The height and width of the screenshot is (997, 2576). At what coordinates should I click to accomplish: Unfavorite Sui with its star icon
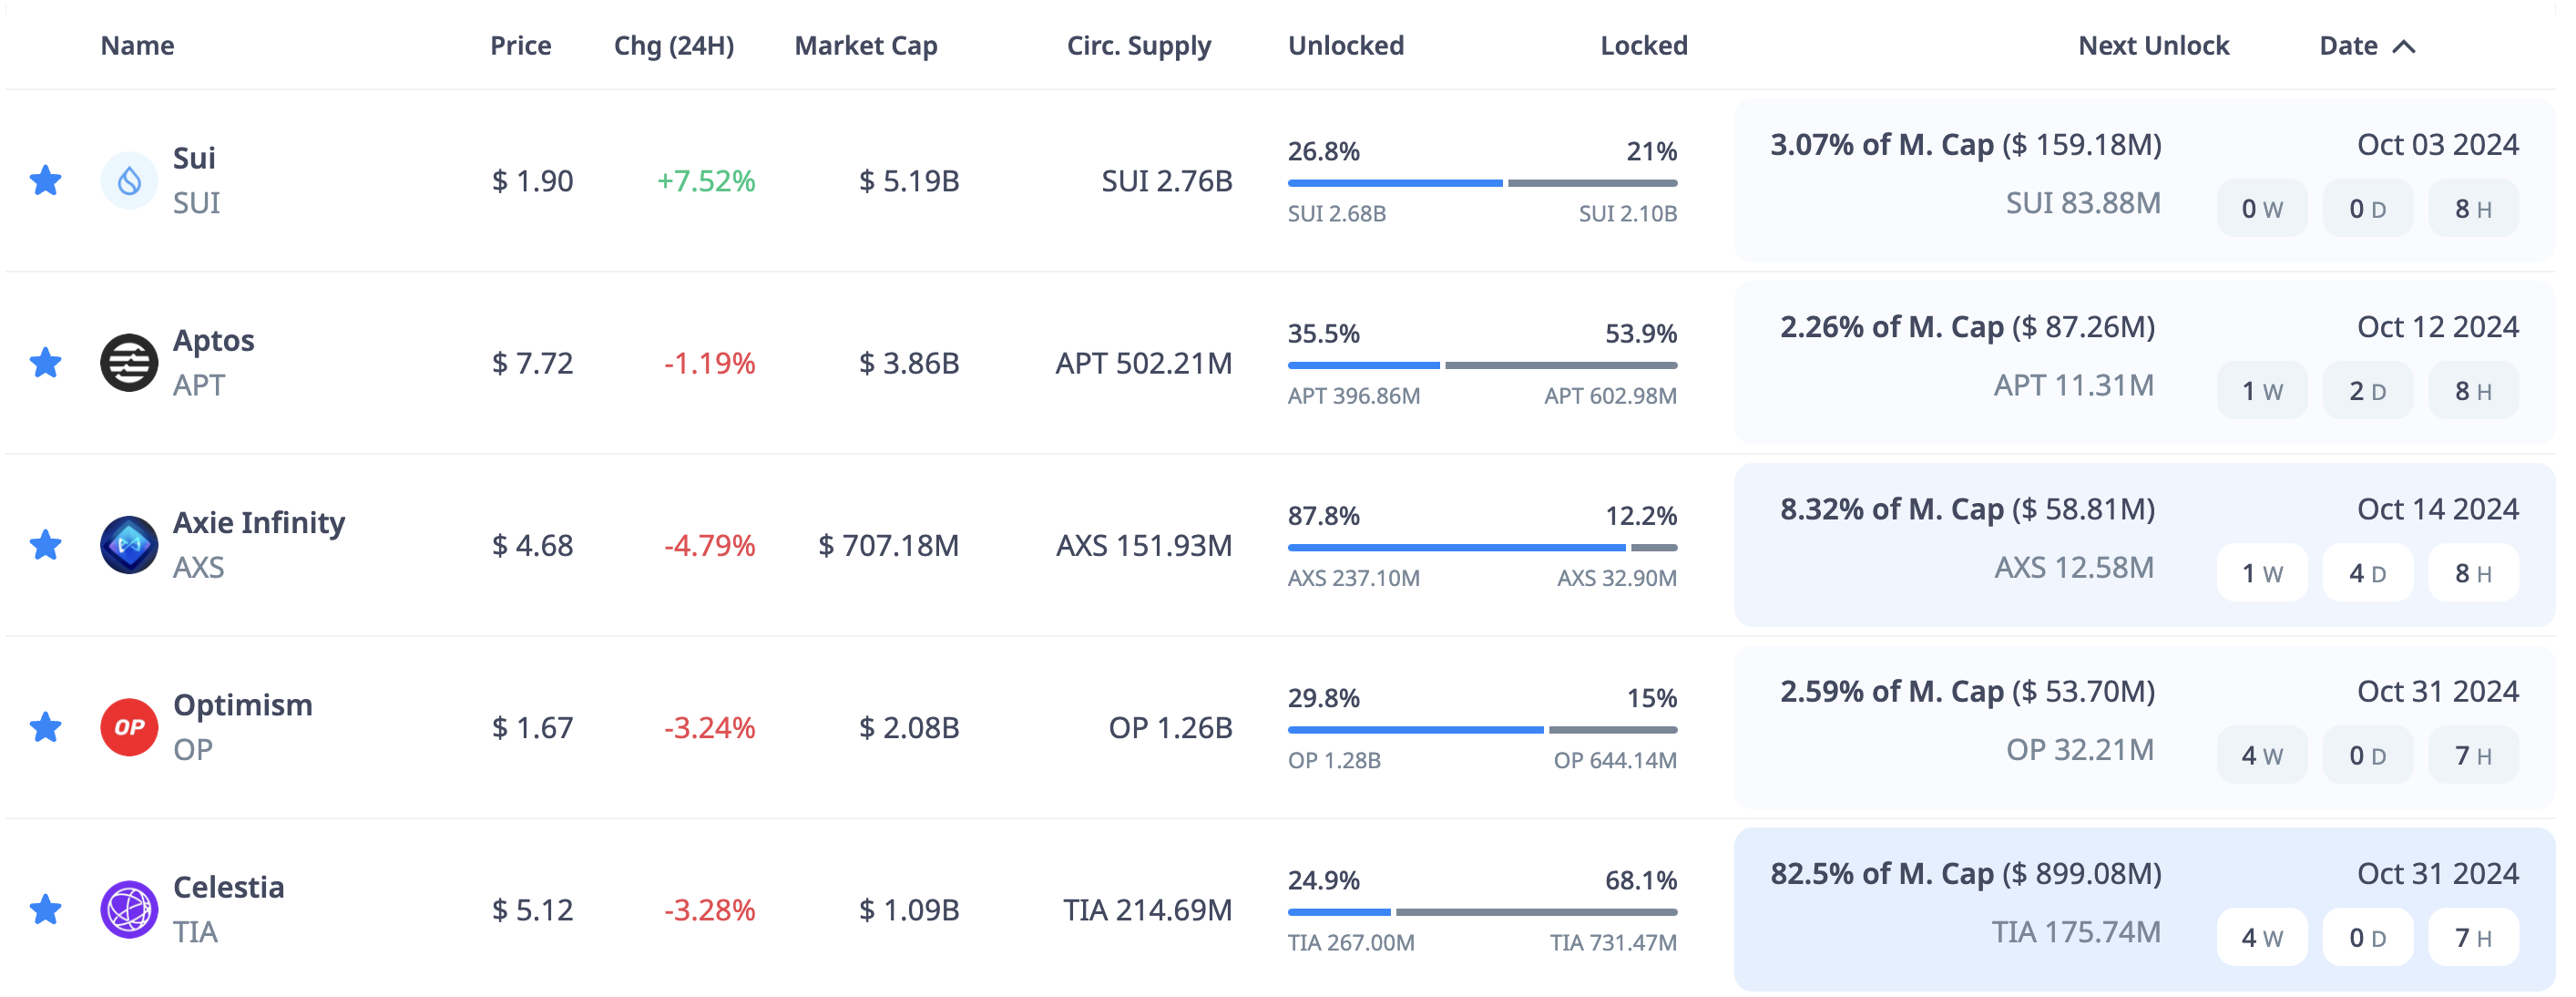pos(45,181)
